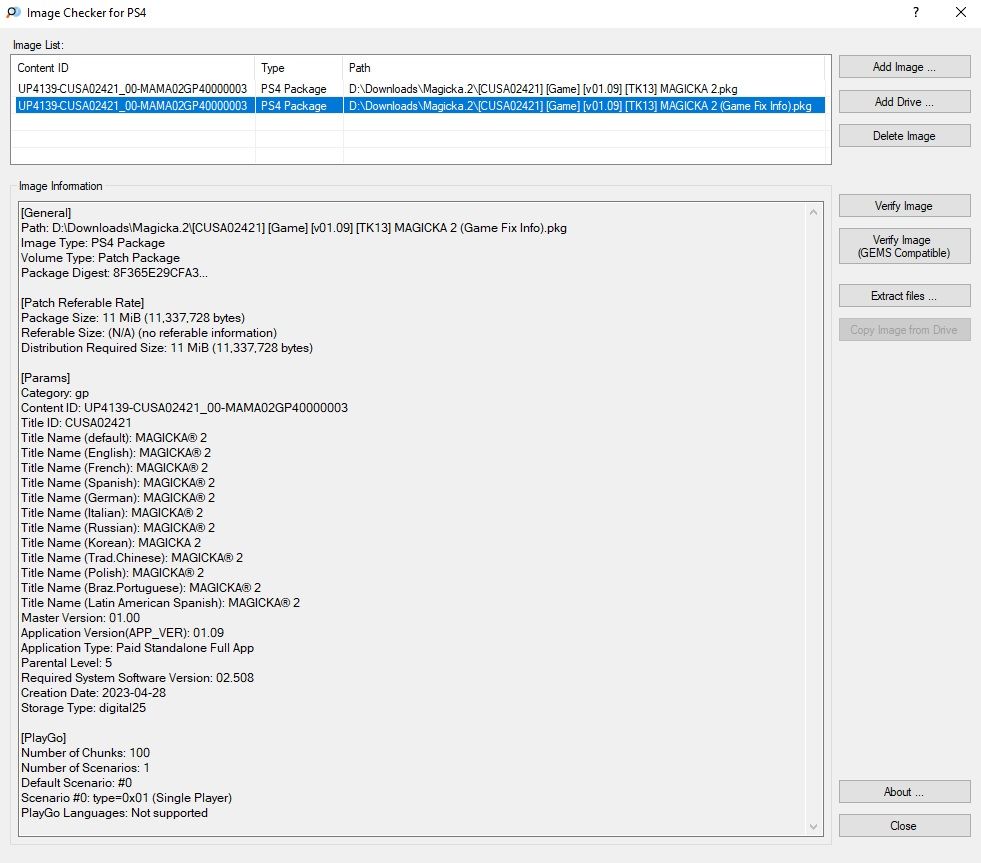
Task: Click the Scenario #0 Single Player line
Action: point(126,798)
